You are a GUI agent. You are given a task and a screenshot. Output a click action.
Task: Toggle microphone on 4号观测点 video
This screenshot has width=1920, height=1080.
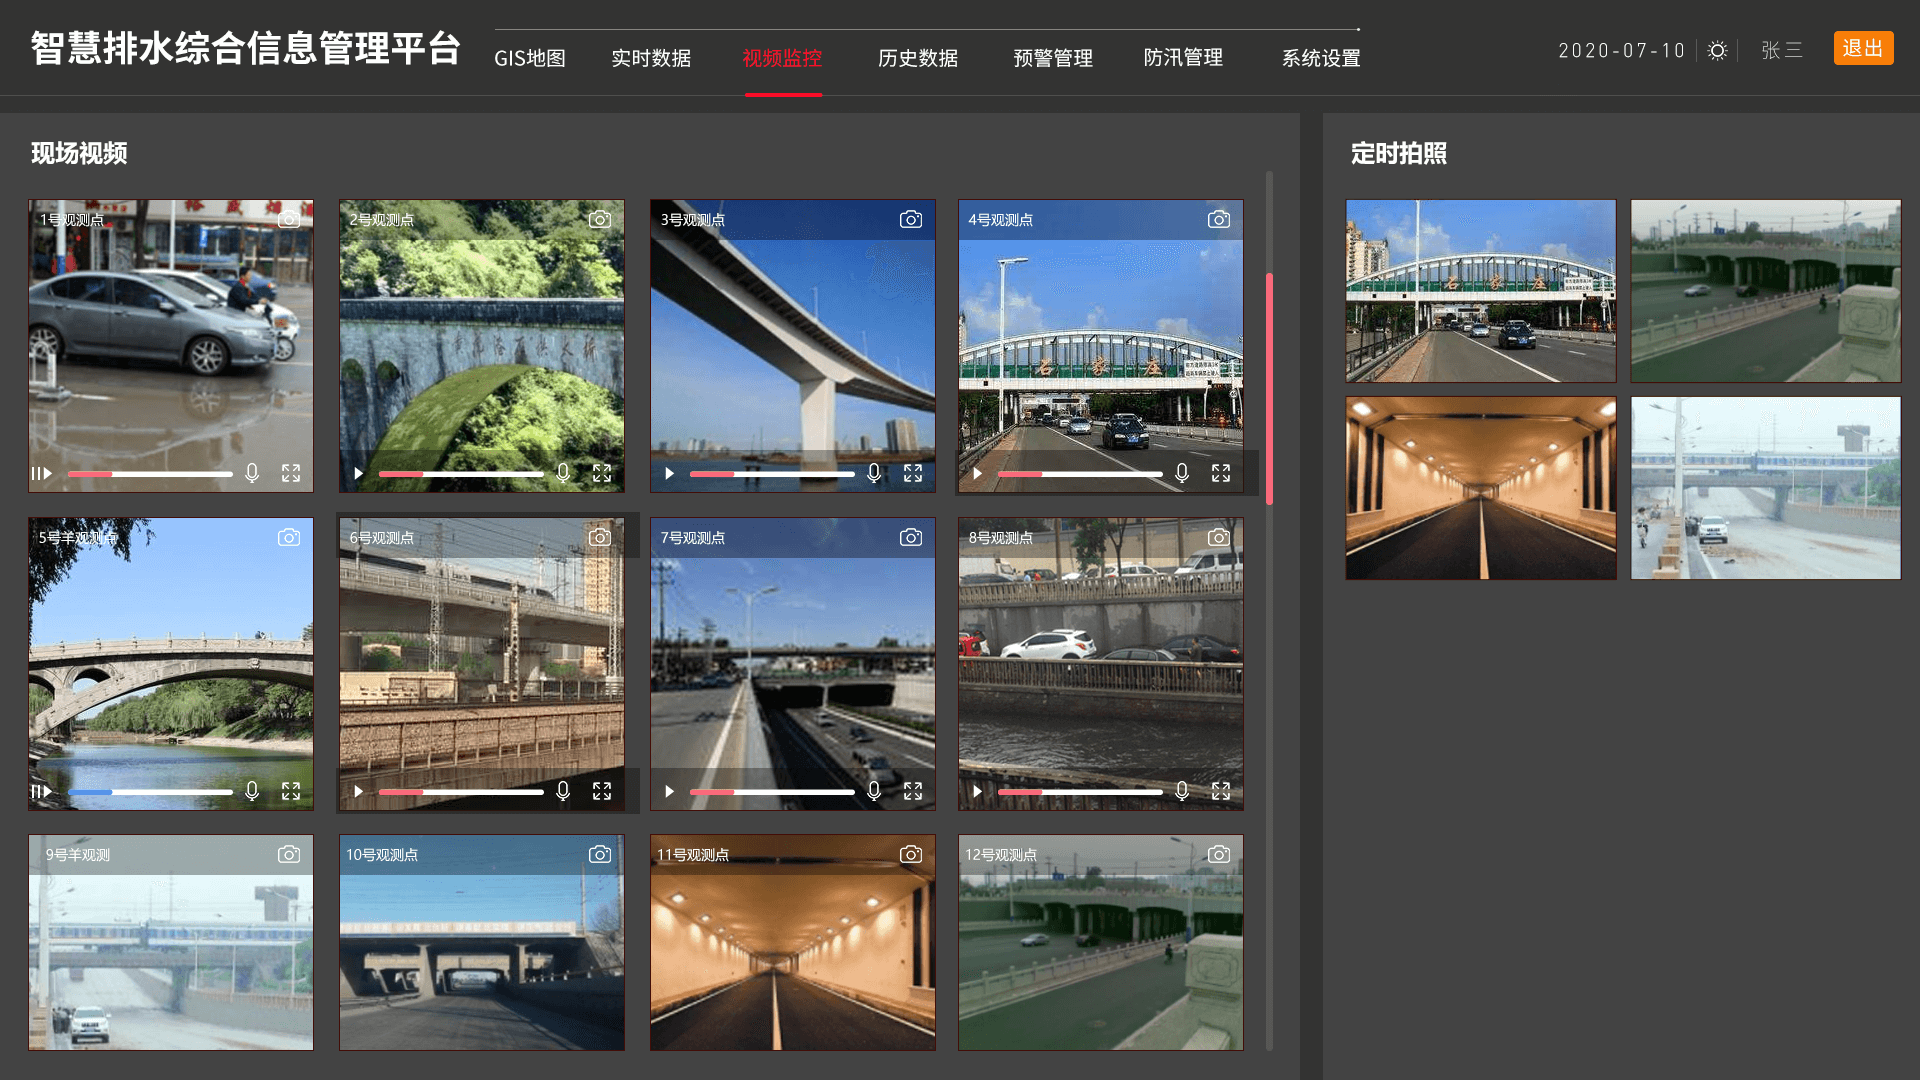click(1182, 473)
